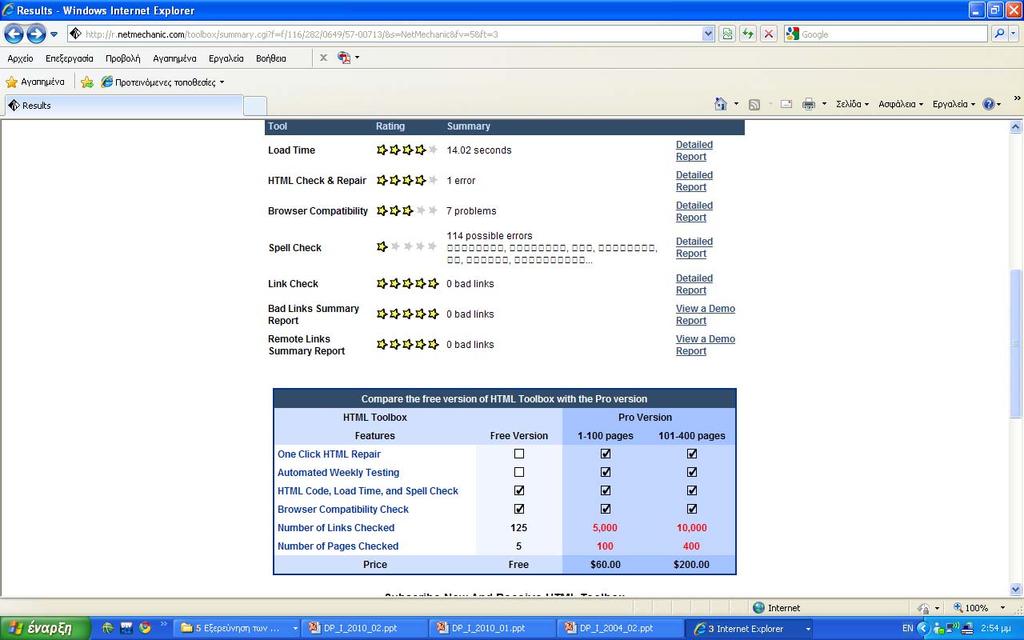Screen dimensions: 1024x640
Task: Click the έναρξη Start button
Action: [x=44, y=628]
